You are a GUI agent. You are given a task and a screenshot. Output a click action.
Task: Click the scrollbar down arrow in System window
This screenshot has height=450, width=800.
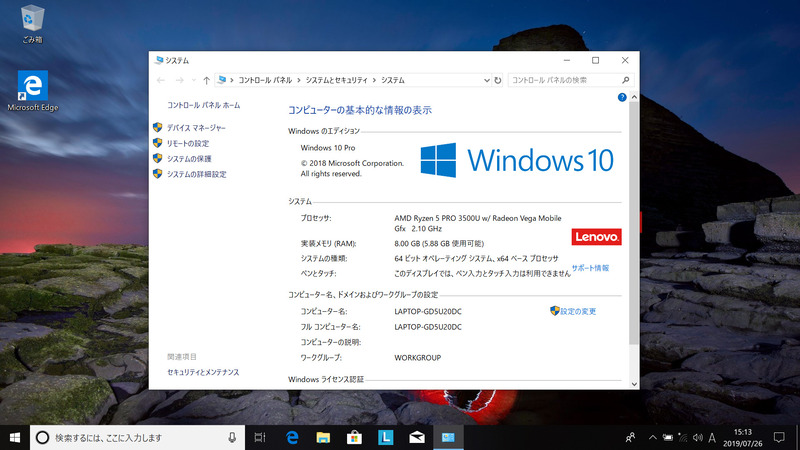[x=634, y=384]
